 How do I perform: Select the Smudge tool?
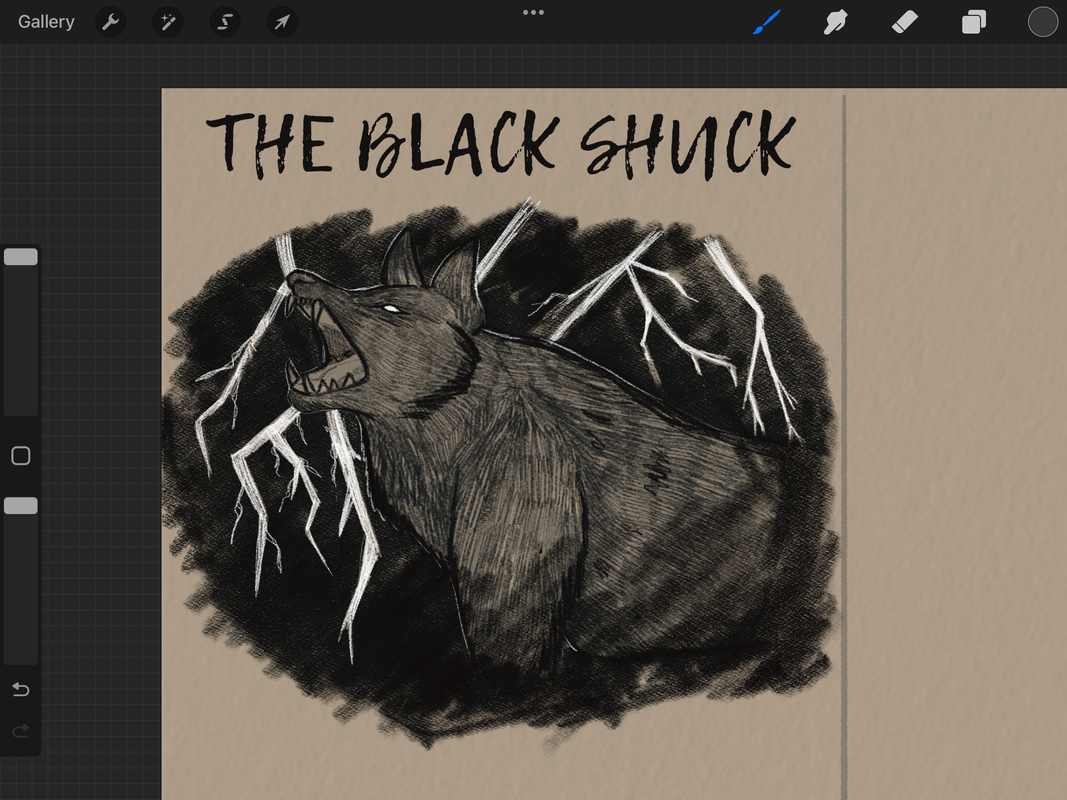pyautogui.click(x=836, y=22)
